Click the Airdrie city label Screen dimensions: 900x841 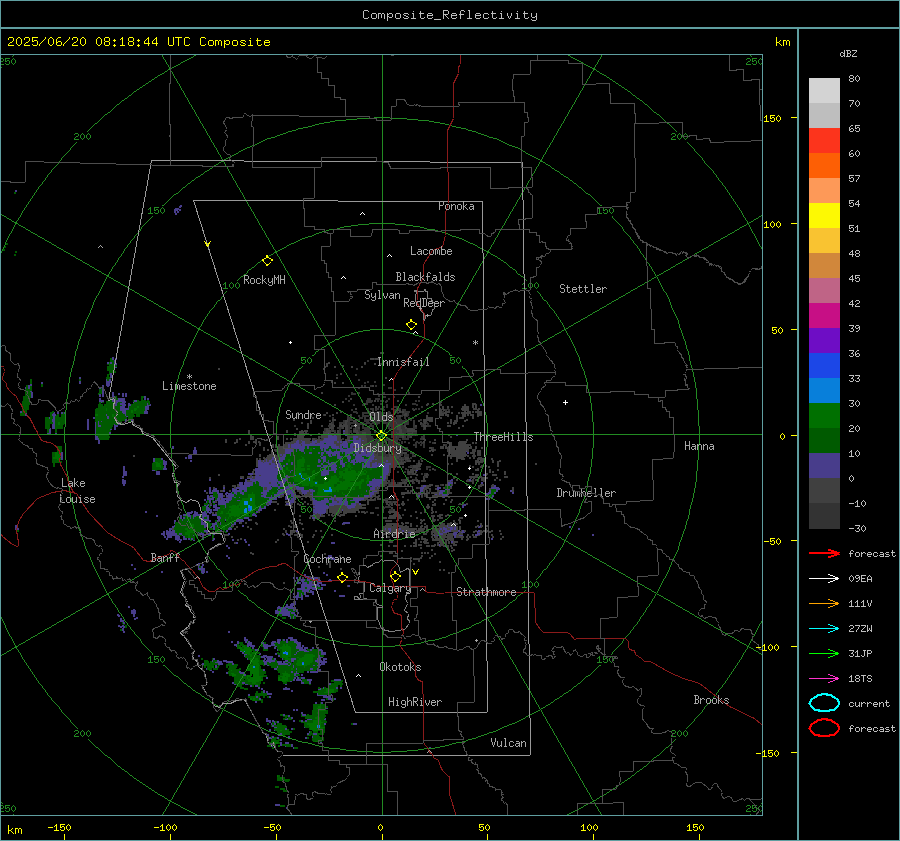point(394,534)
